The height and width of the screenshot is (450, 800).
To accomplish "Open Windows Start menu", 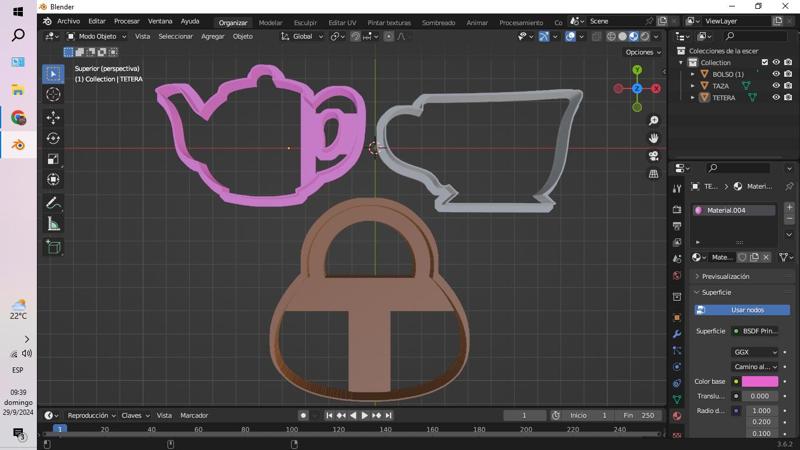I will [x=18, y=11].
